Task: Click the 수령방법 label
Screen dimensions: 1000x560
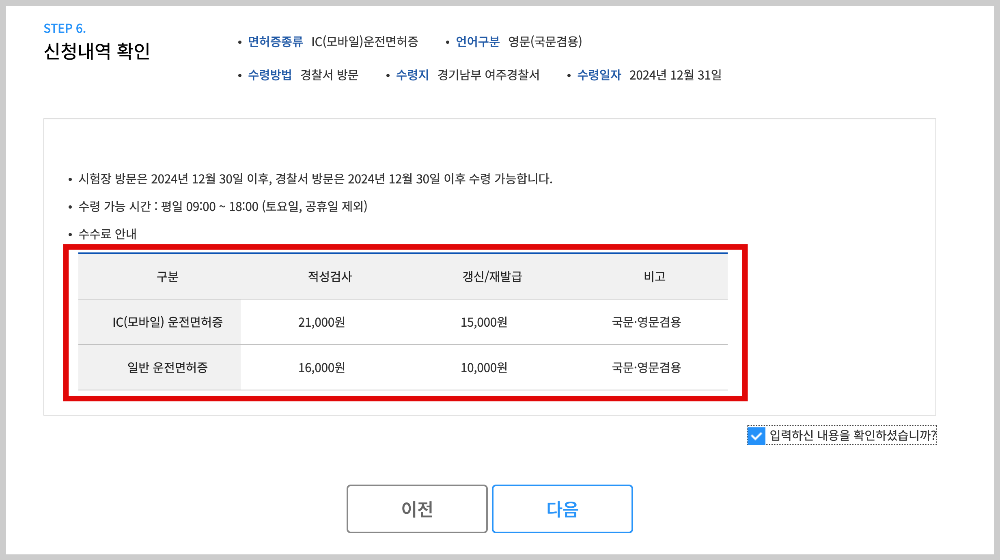Action: [x=270, y=75]
